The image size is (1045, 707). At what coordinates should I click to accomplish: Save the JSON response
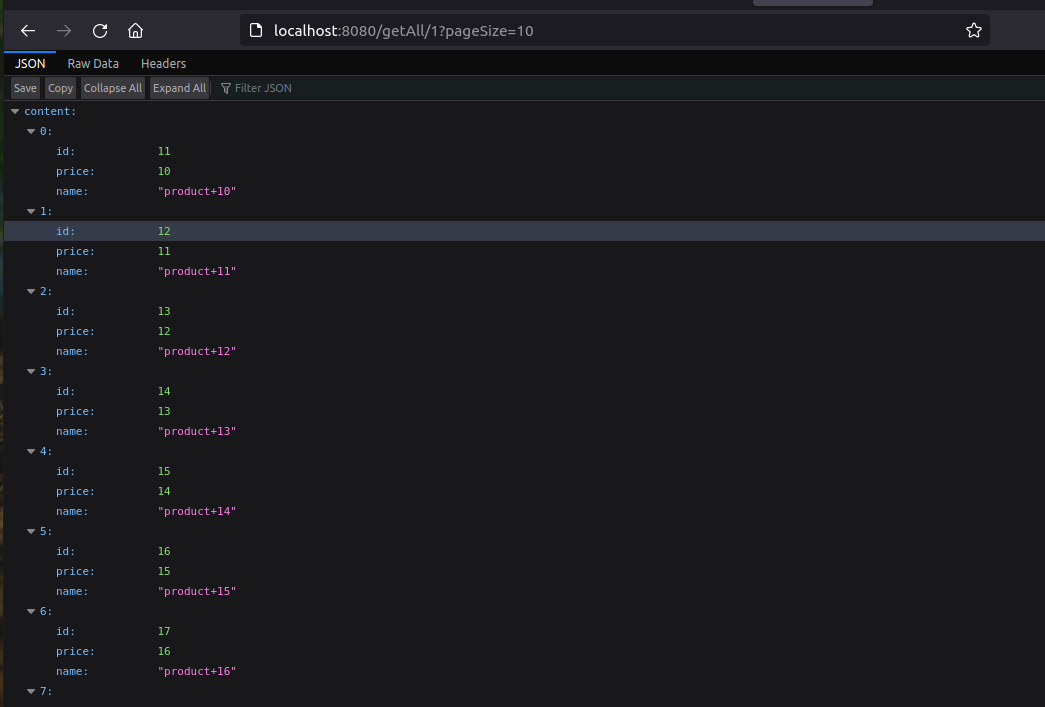tap(25, 88)
